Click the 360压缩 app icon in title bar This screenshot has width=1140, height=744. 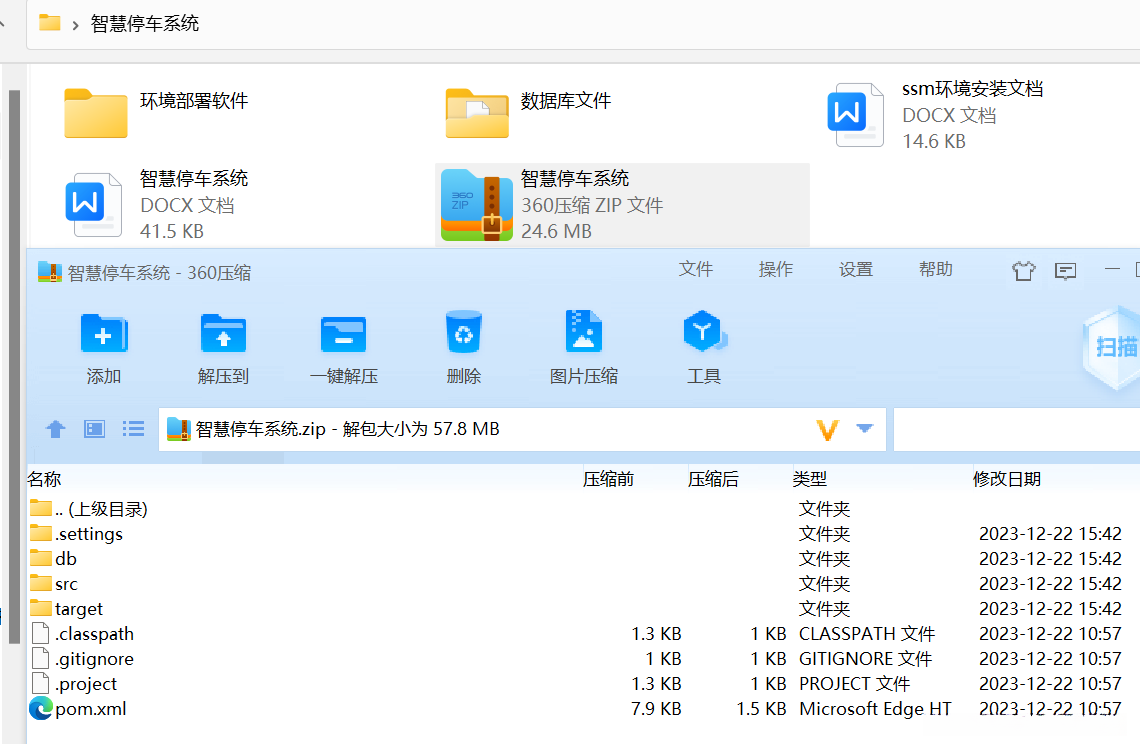tap(49, 272)
